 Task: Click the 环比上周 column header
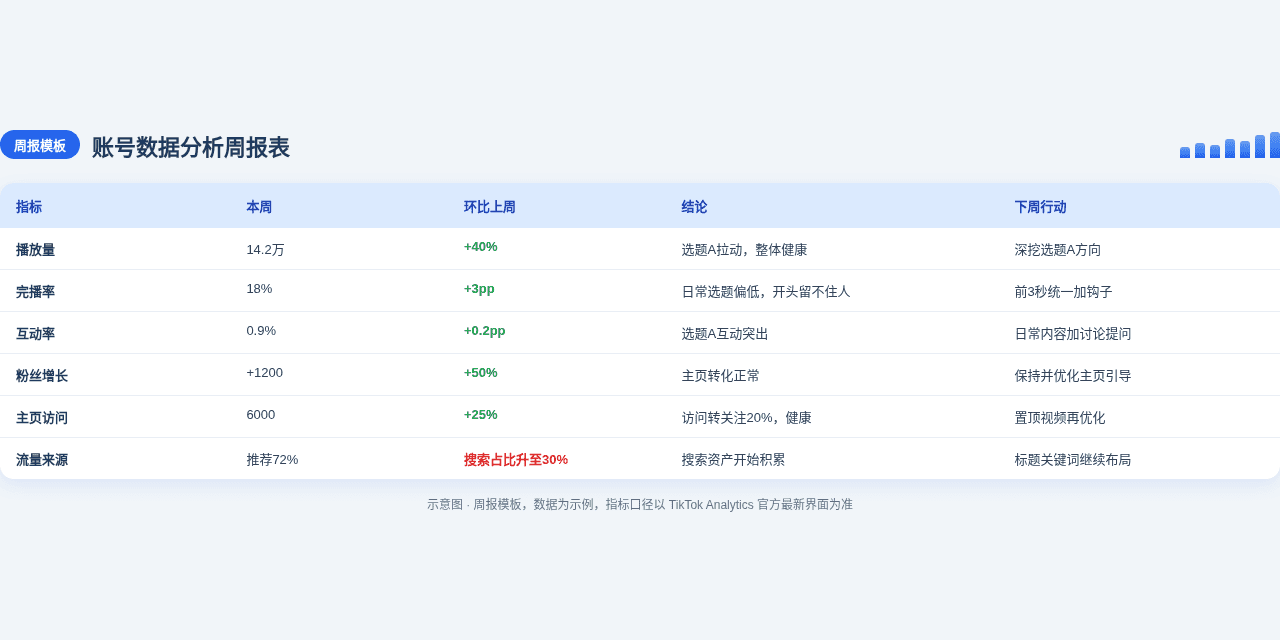coord(490,207)
